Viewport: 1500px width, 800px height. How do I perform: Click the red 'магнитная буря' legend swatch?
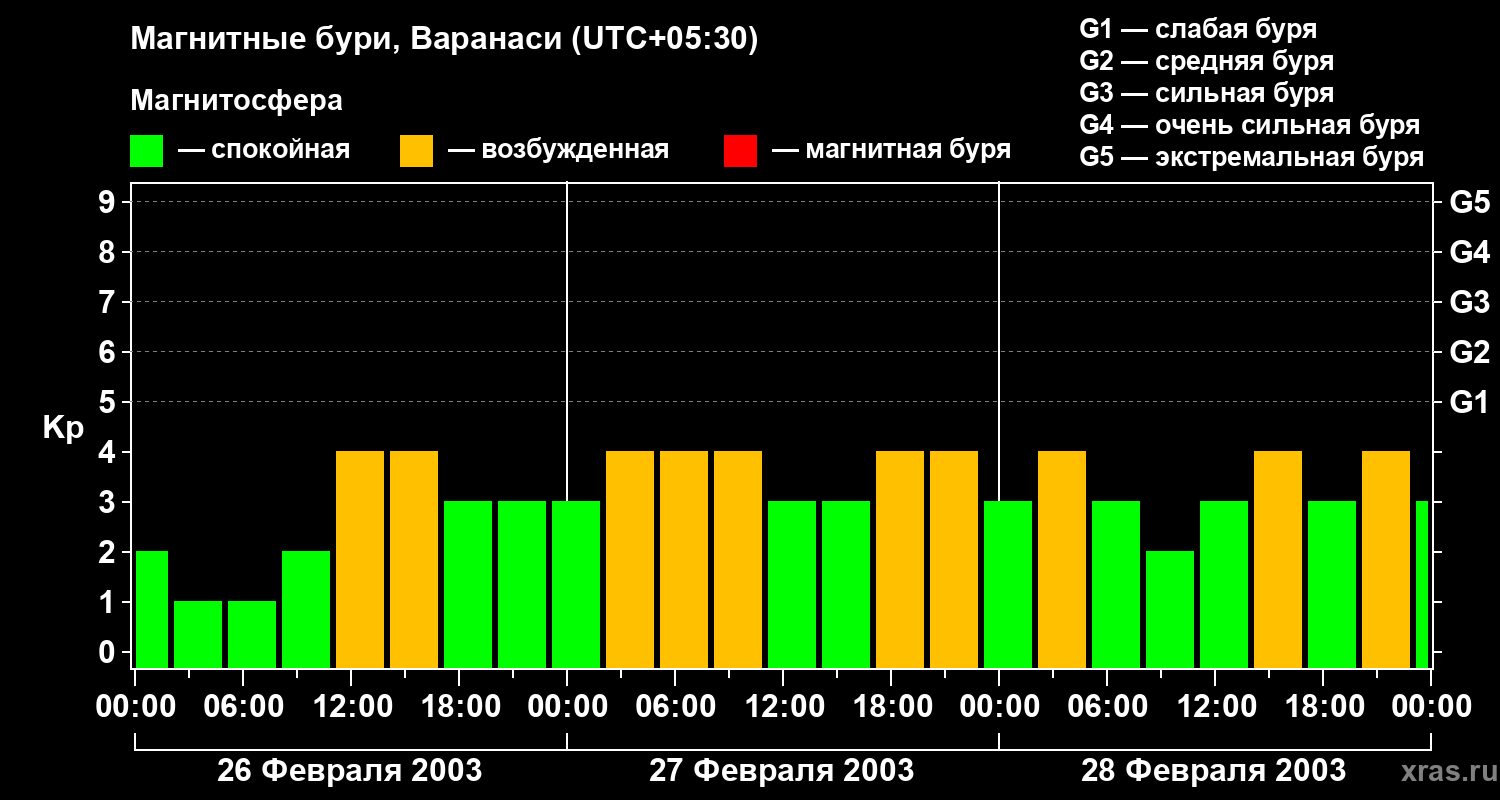point(740,151)
